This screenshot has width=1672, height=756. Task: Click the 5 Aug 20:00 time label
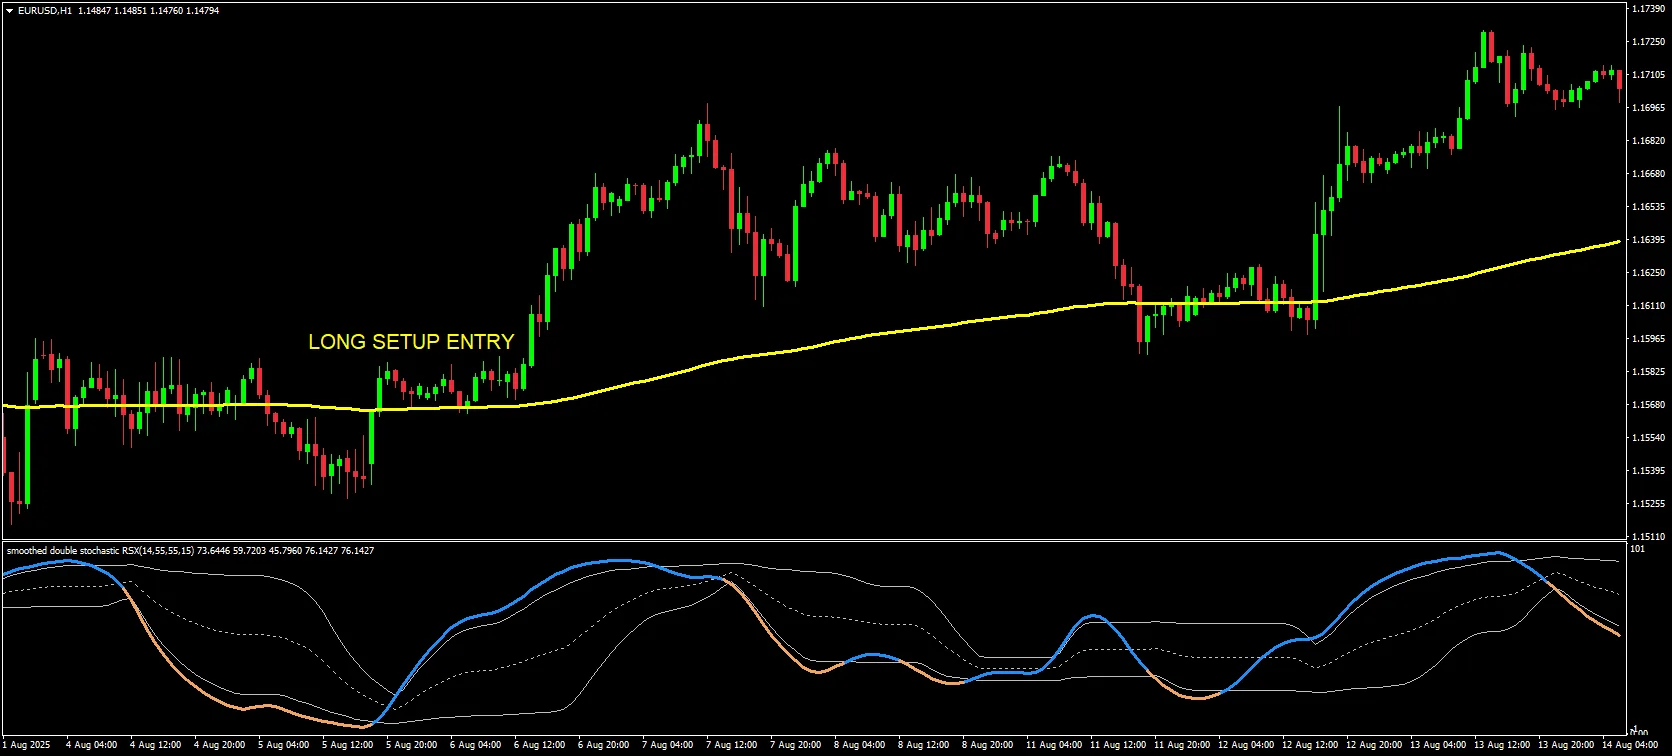tap(412, 745)
